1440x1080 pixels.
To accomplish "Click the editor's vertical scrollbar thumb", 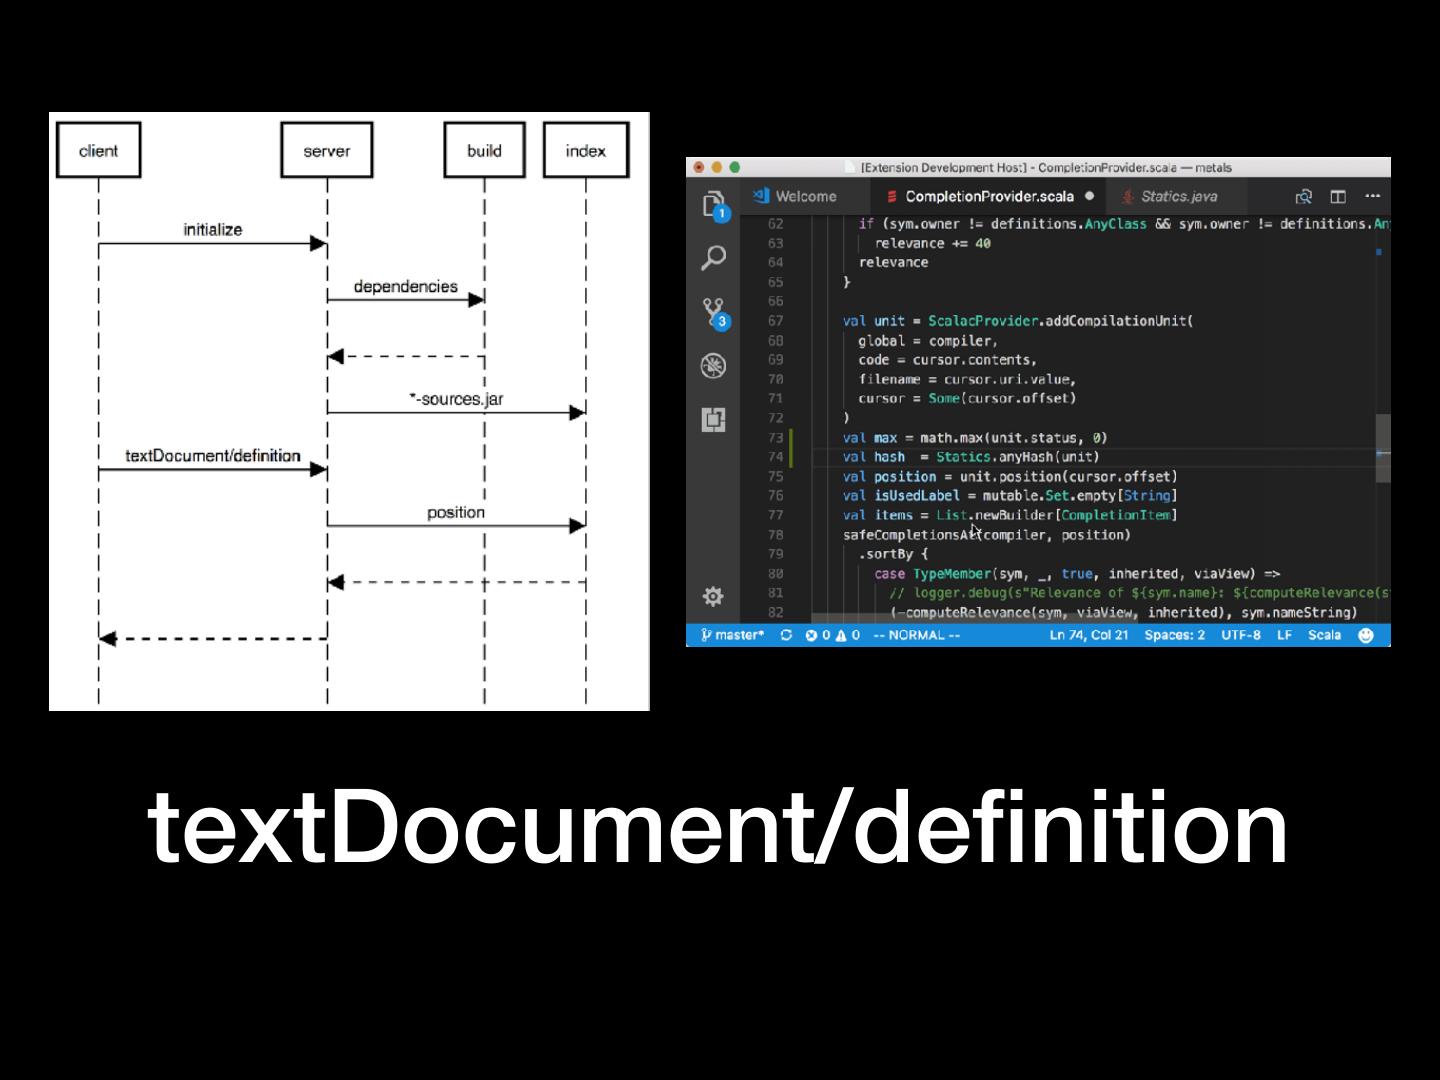I will click(x=1383, y=448).
